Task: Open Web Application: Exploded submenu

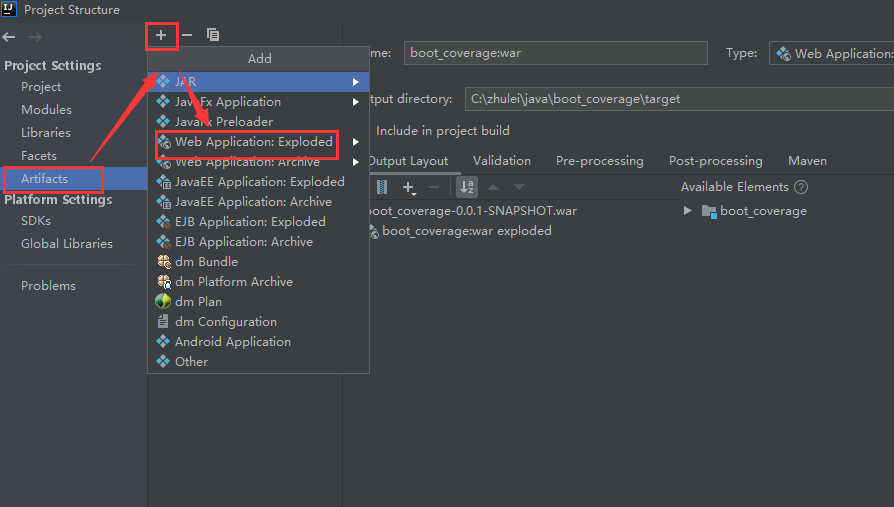Action: click(253, 142)
